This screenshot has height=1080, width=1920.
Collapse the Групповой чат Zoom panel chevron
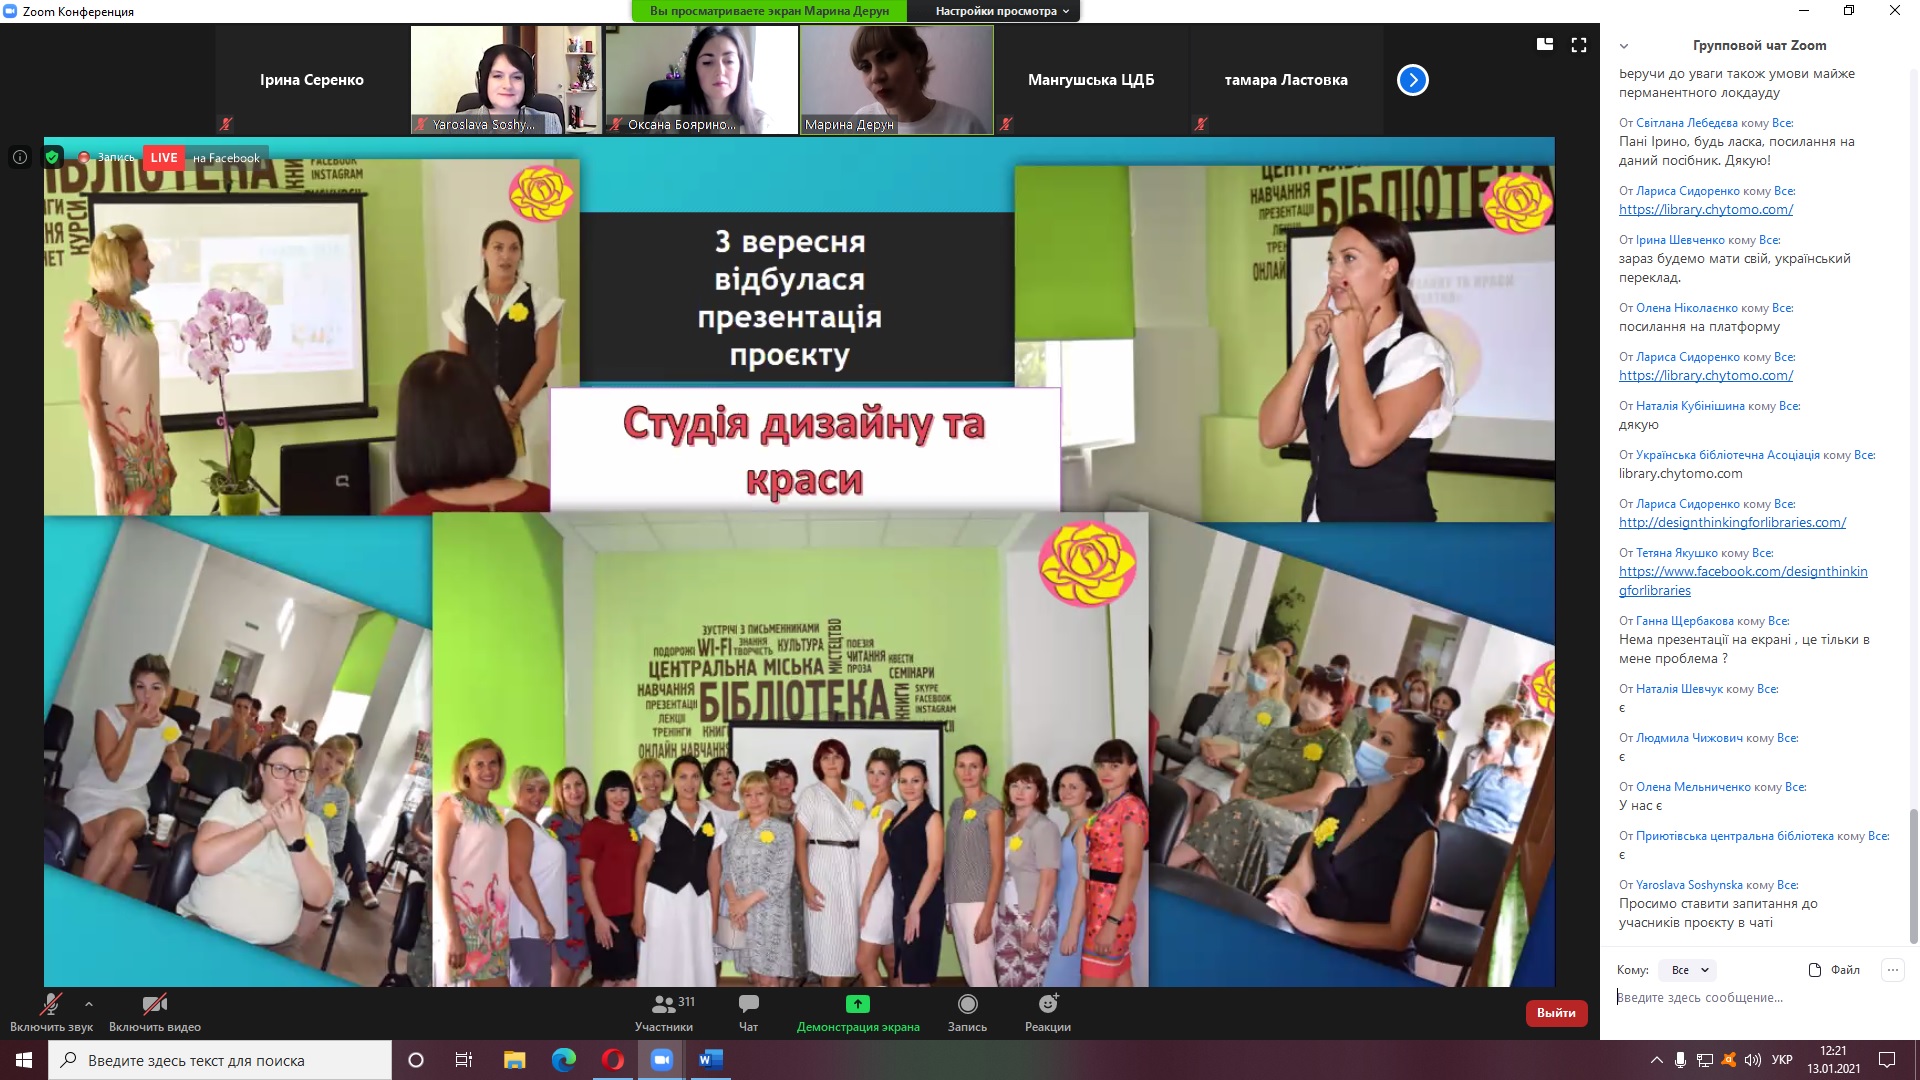pyautogui.click(x=1624, y=46)
